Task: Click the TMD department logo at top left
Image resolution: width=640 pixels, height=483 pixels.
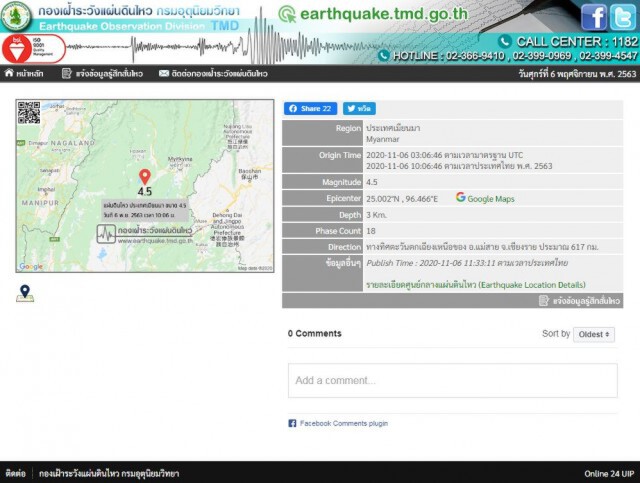Action: (x=16, y=16)
